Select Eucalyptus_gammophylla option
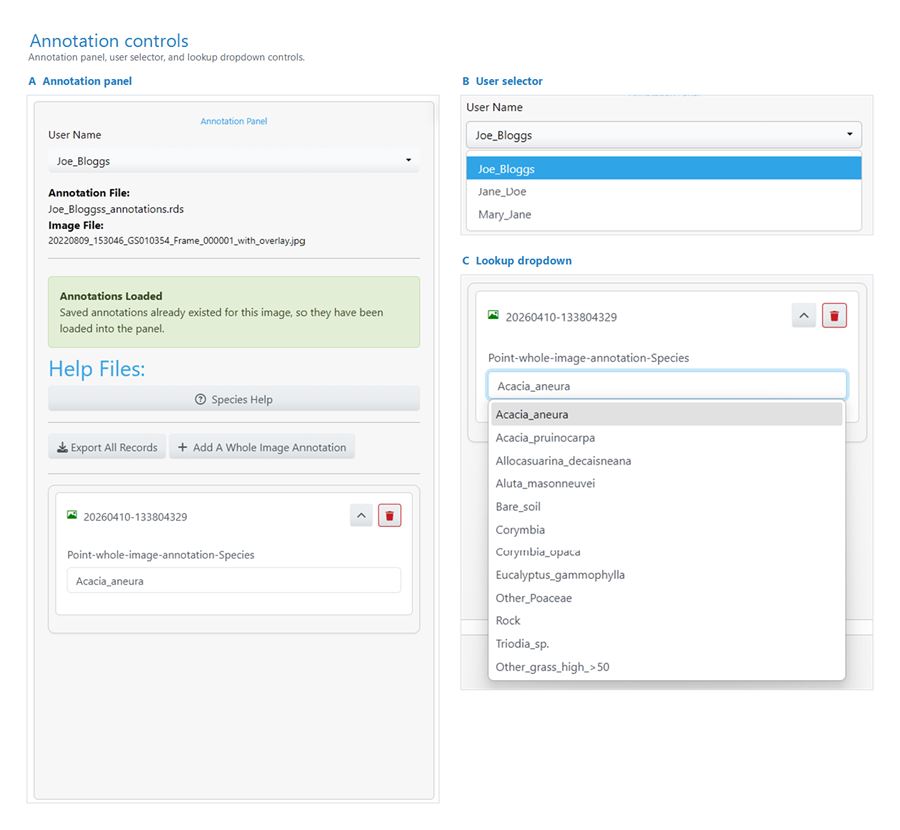This screenshot has width=900, height=830. (x=666, y=575)
